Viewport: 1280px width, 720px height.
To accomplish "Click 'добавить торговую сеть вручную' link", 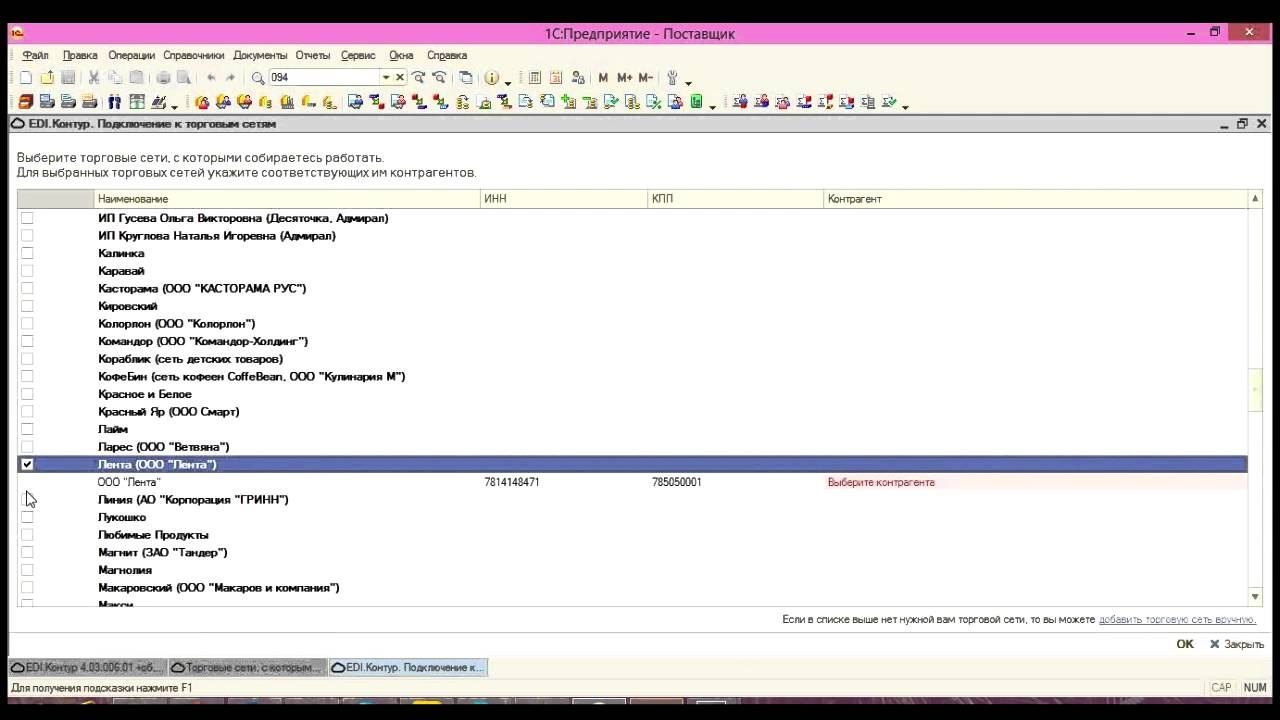I will [1176, 620].
